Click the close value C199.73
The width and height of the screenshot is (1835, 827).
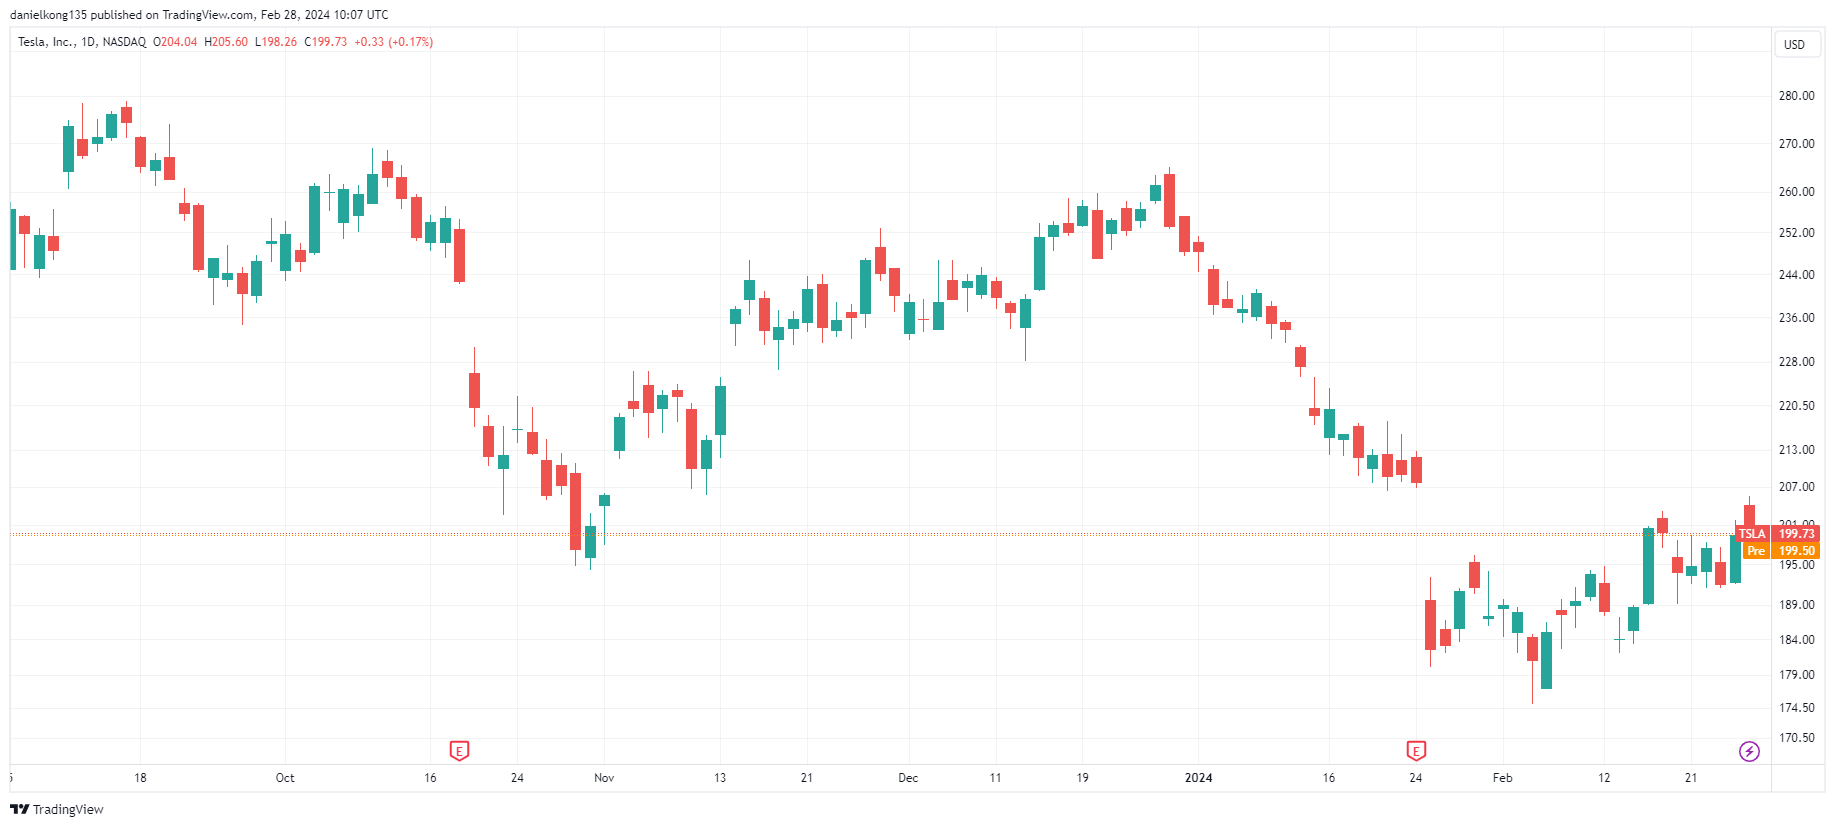[x=326, y=42]
